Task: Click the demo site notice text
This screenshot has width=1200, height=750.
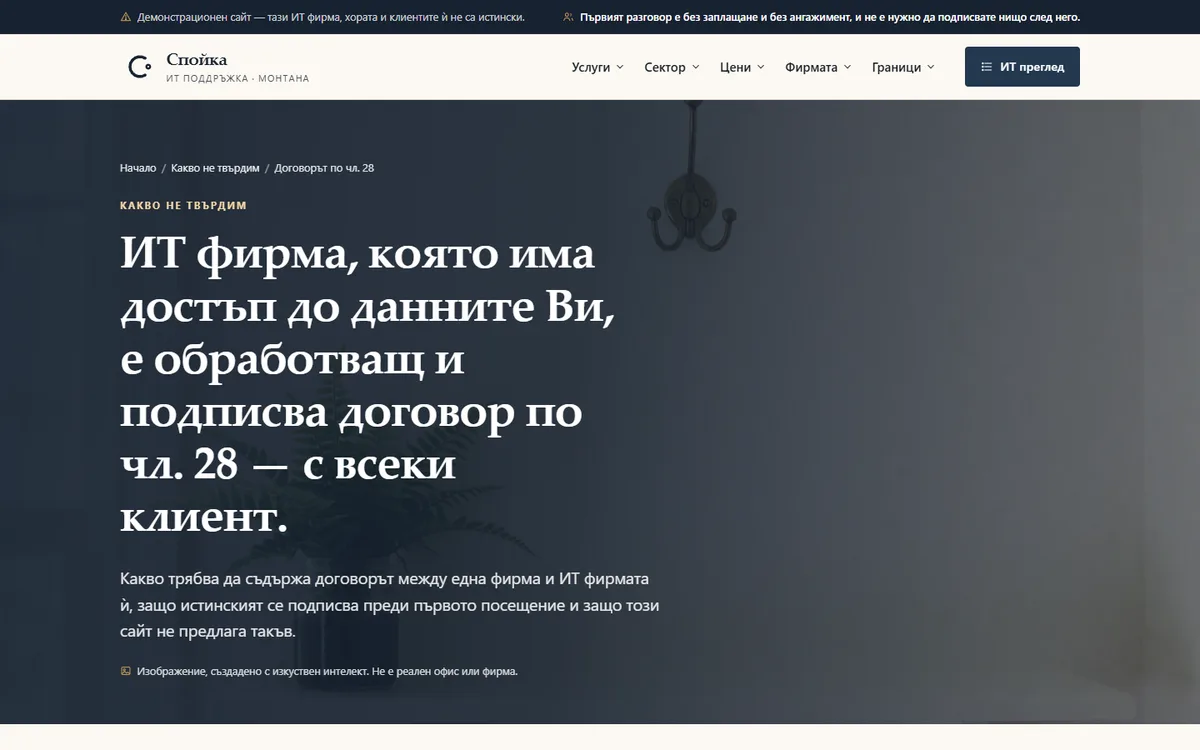Action: pos(330,17)
